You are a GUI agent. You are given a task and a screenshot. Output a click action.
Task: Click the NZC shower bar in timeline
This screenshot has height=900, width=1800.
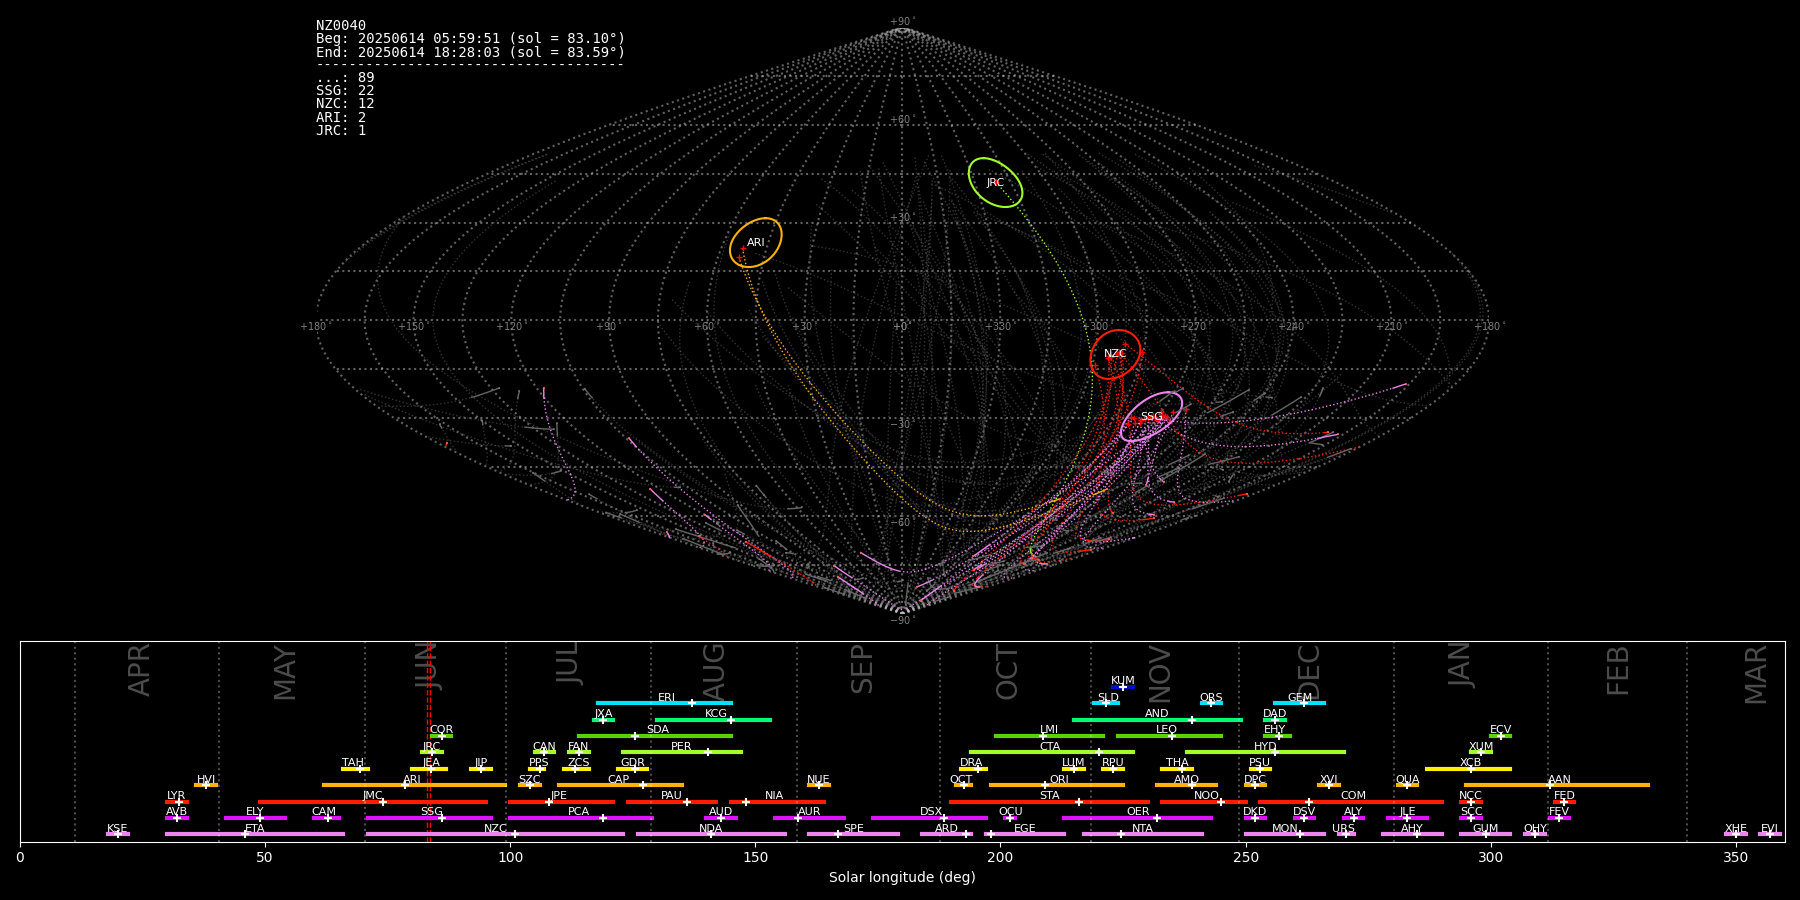click(x=495, y=834)
